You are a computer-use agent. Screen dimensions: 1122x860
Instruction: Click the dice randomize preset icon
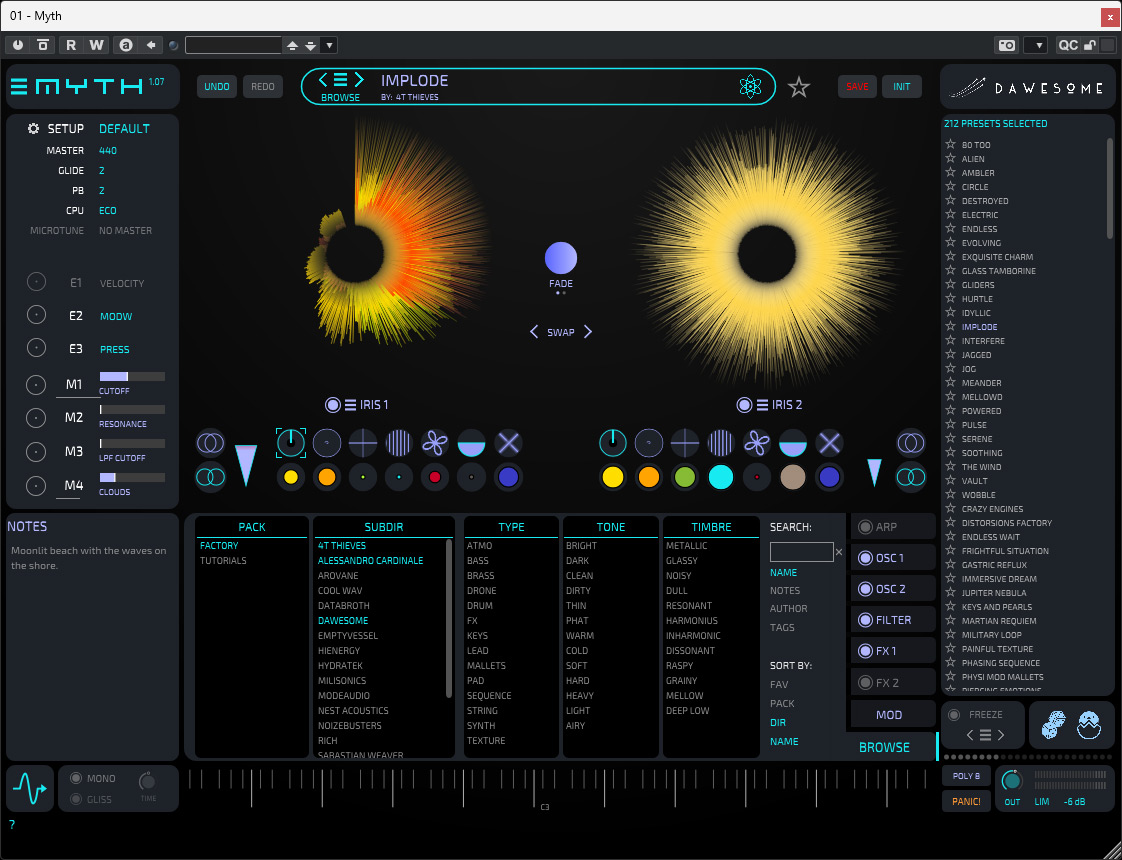click(1054, 725)
